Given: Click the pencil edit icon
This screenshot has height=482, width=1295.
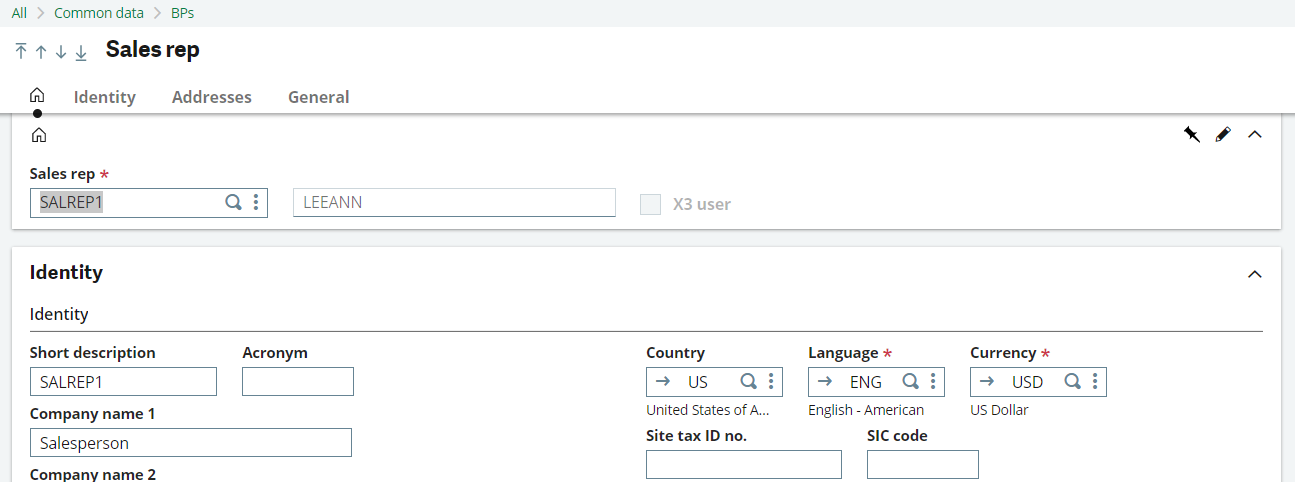Looking at the screenshot, I should point(1223,134).
